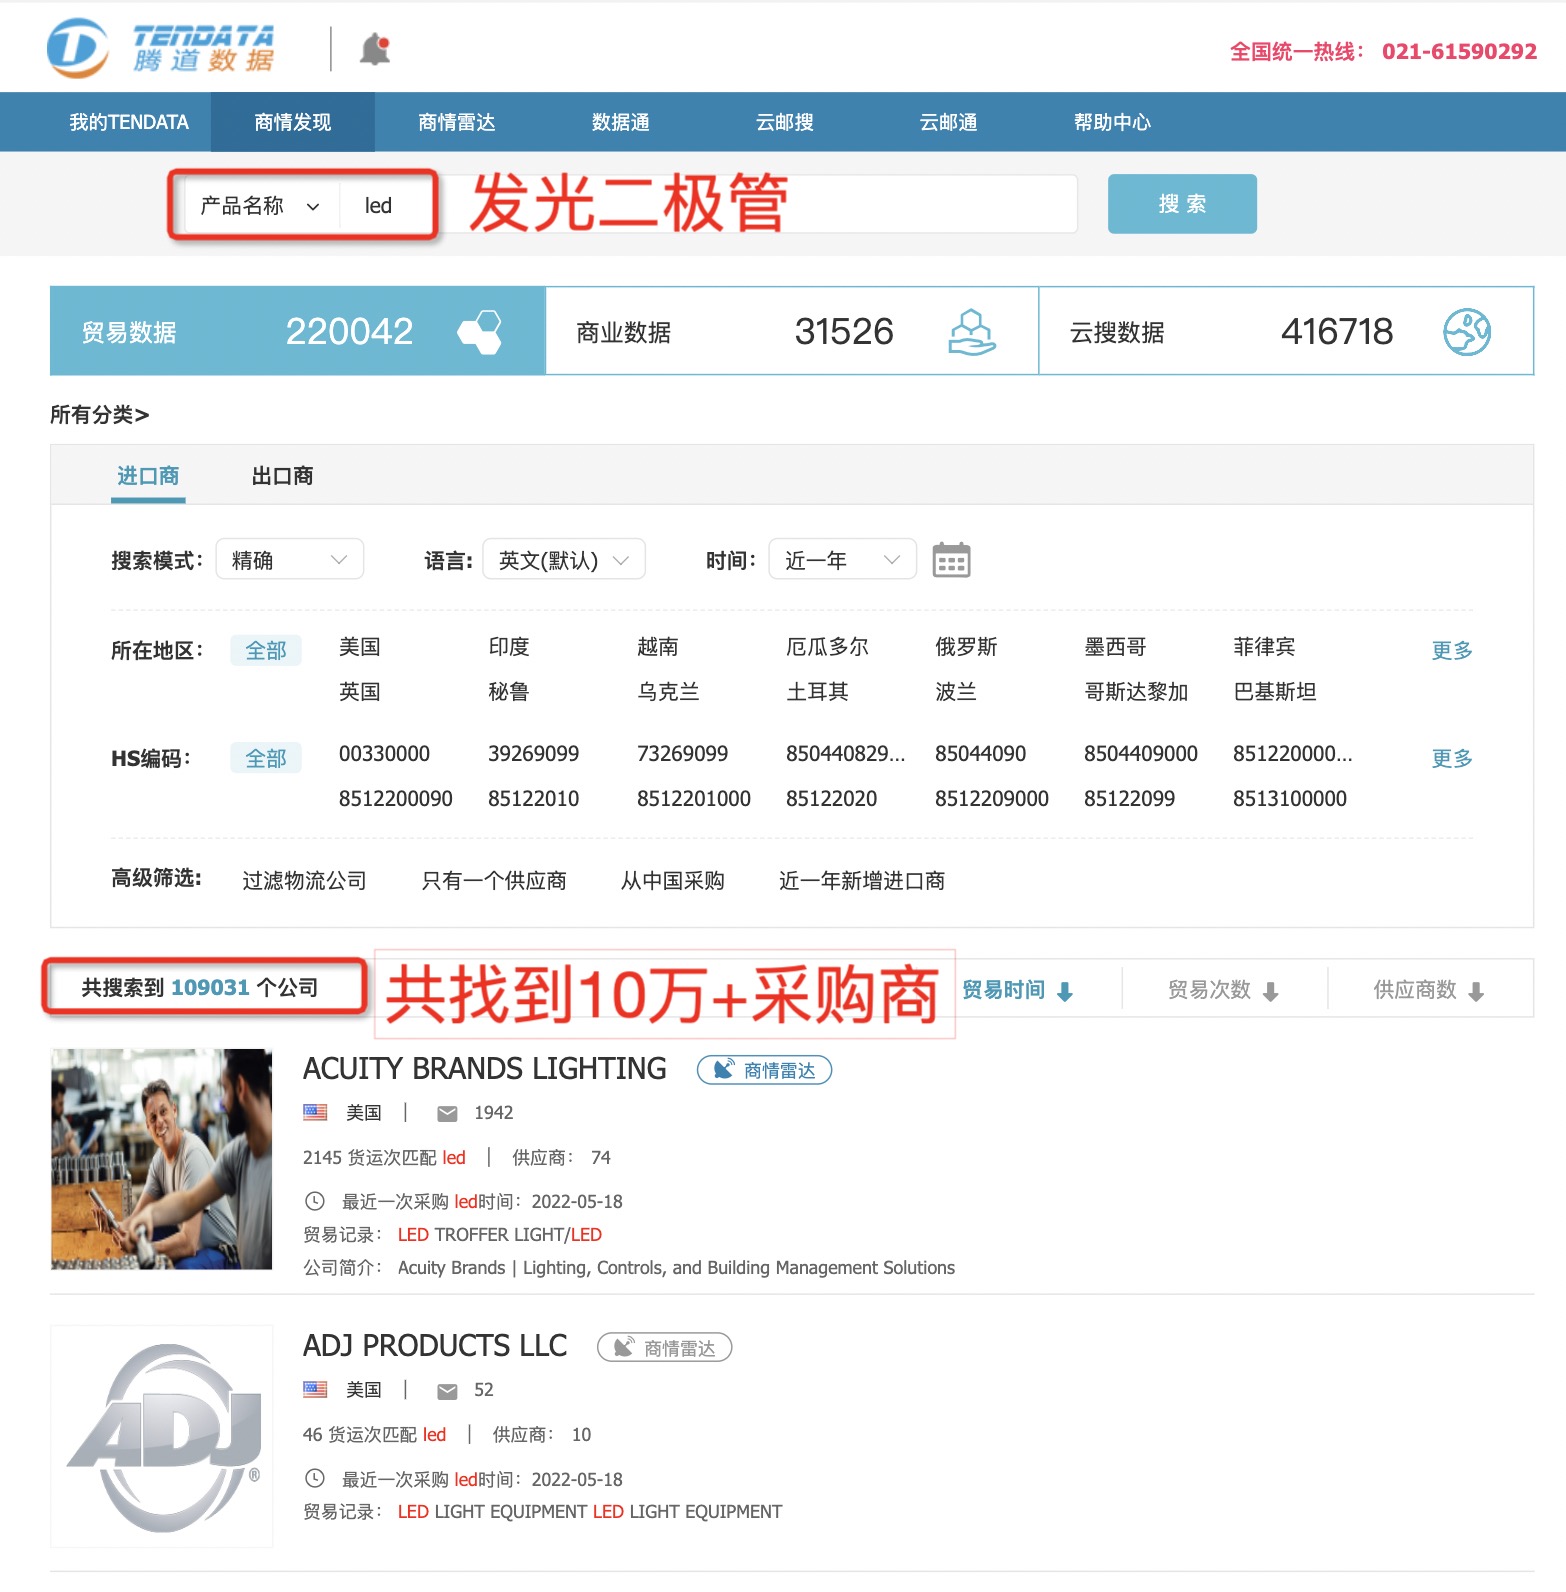Filter region by 美国
The image size is (1566, 1592).
point(360,647)
